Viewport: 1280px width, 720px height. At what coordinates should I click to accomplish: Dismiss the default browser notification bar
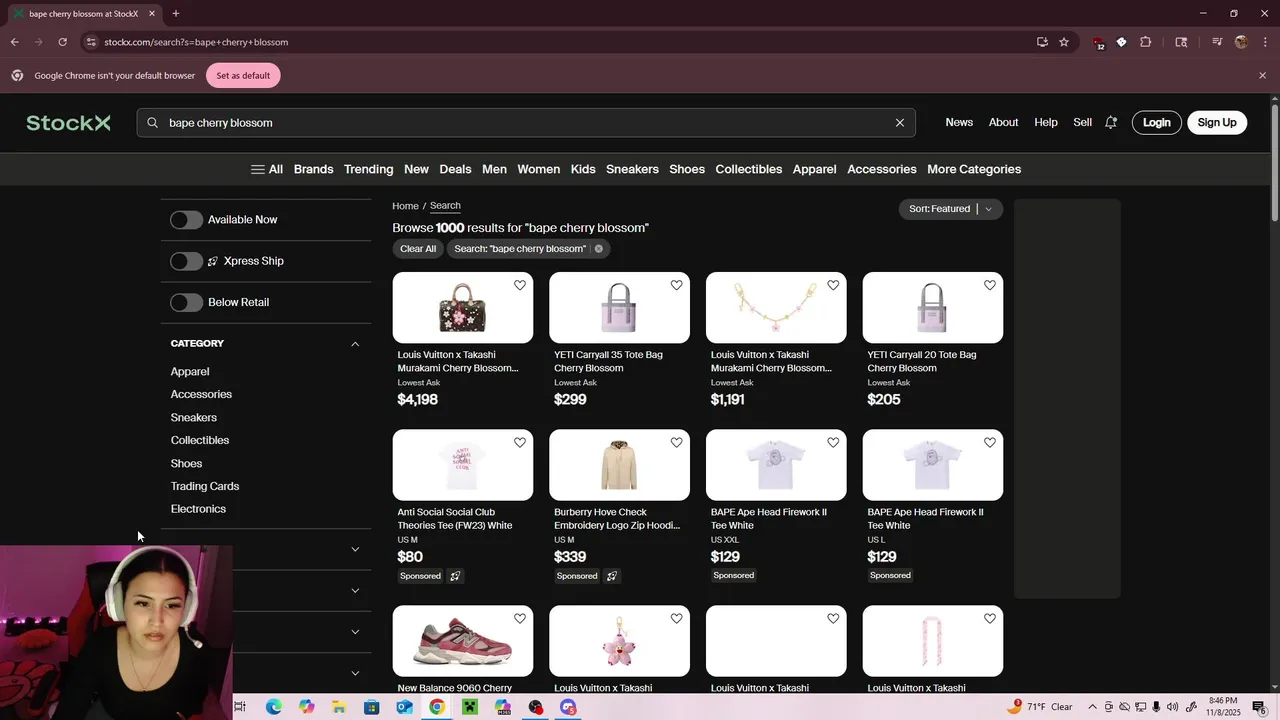[x=1262, y=76]
